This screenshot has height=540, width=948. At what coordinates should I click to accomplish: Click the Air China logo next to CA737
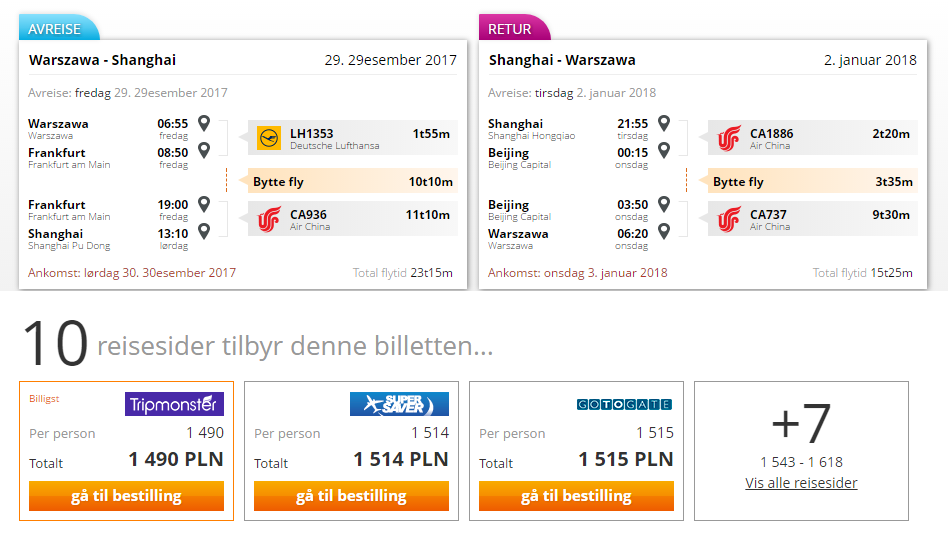click(729, 219)
